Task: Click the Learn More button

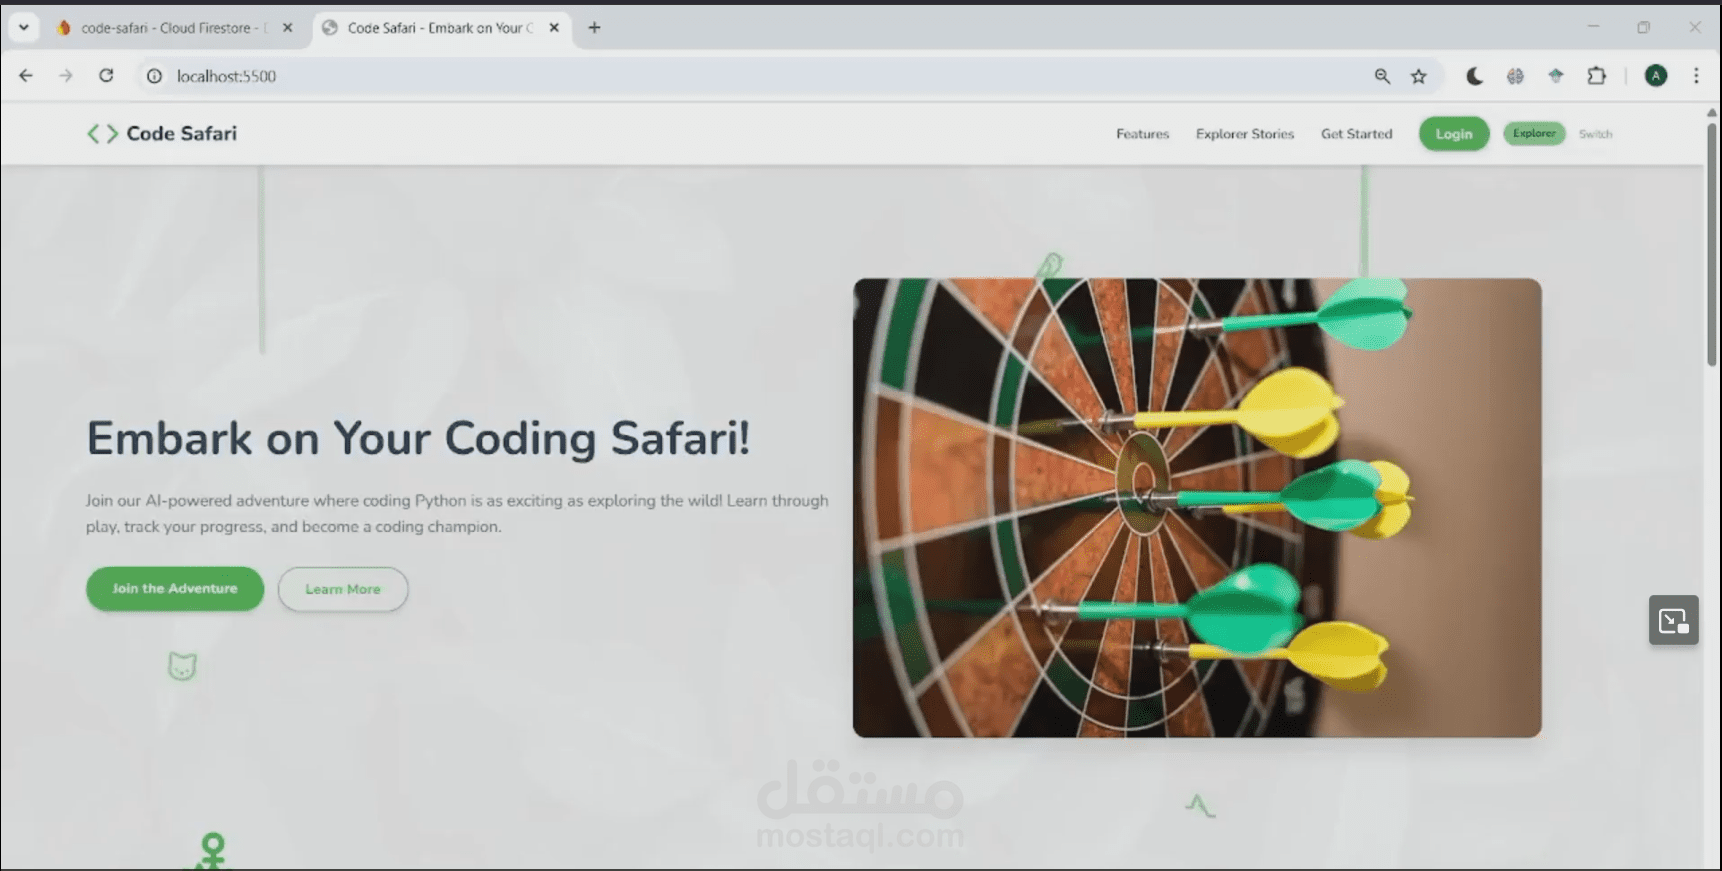Action: (343, 589)
